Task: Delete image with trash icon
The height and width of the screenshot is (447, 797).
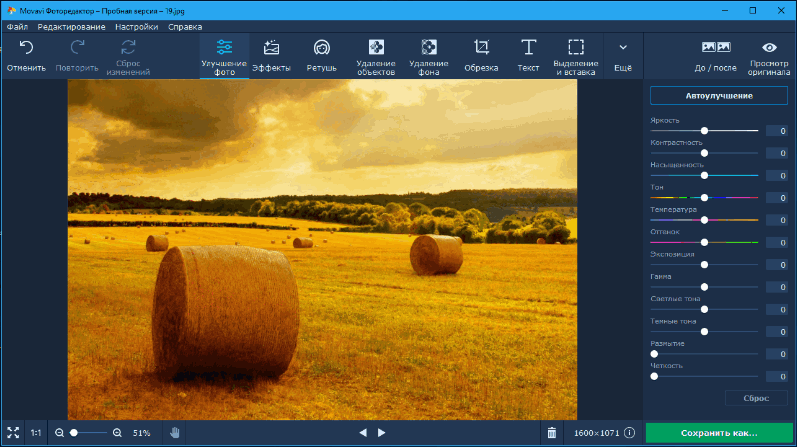Action: (x=551, y=433)
